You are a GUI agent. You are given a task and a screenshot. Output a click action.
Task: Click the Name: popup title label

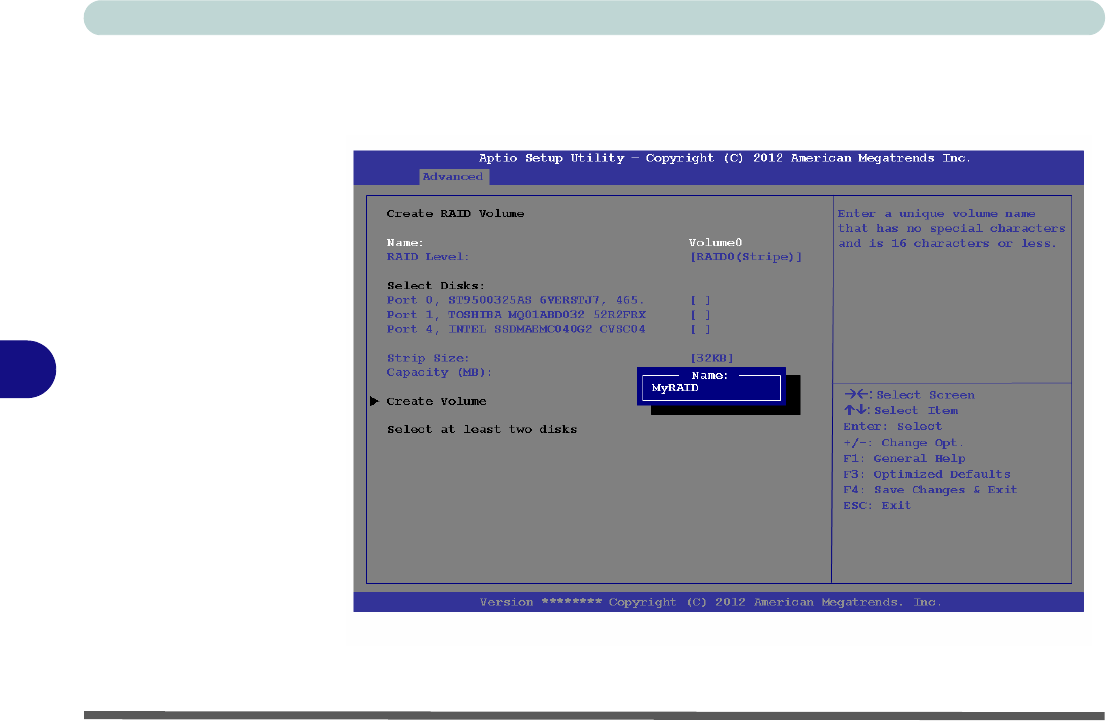pos(710,375)
